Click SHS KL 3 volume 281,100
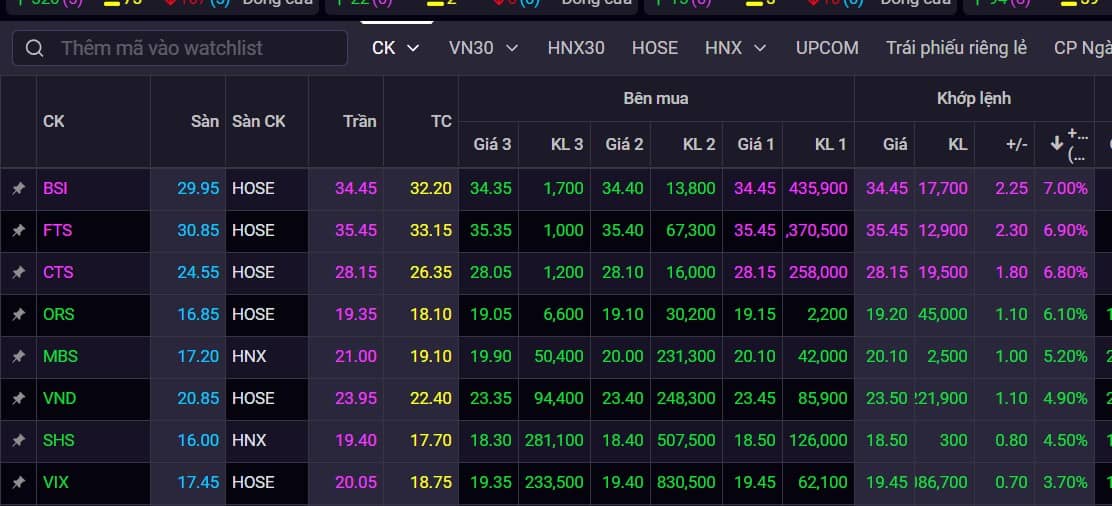Screen dimensions: 1112x506 pos(554,440)
